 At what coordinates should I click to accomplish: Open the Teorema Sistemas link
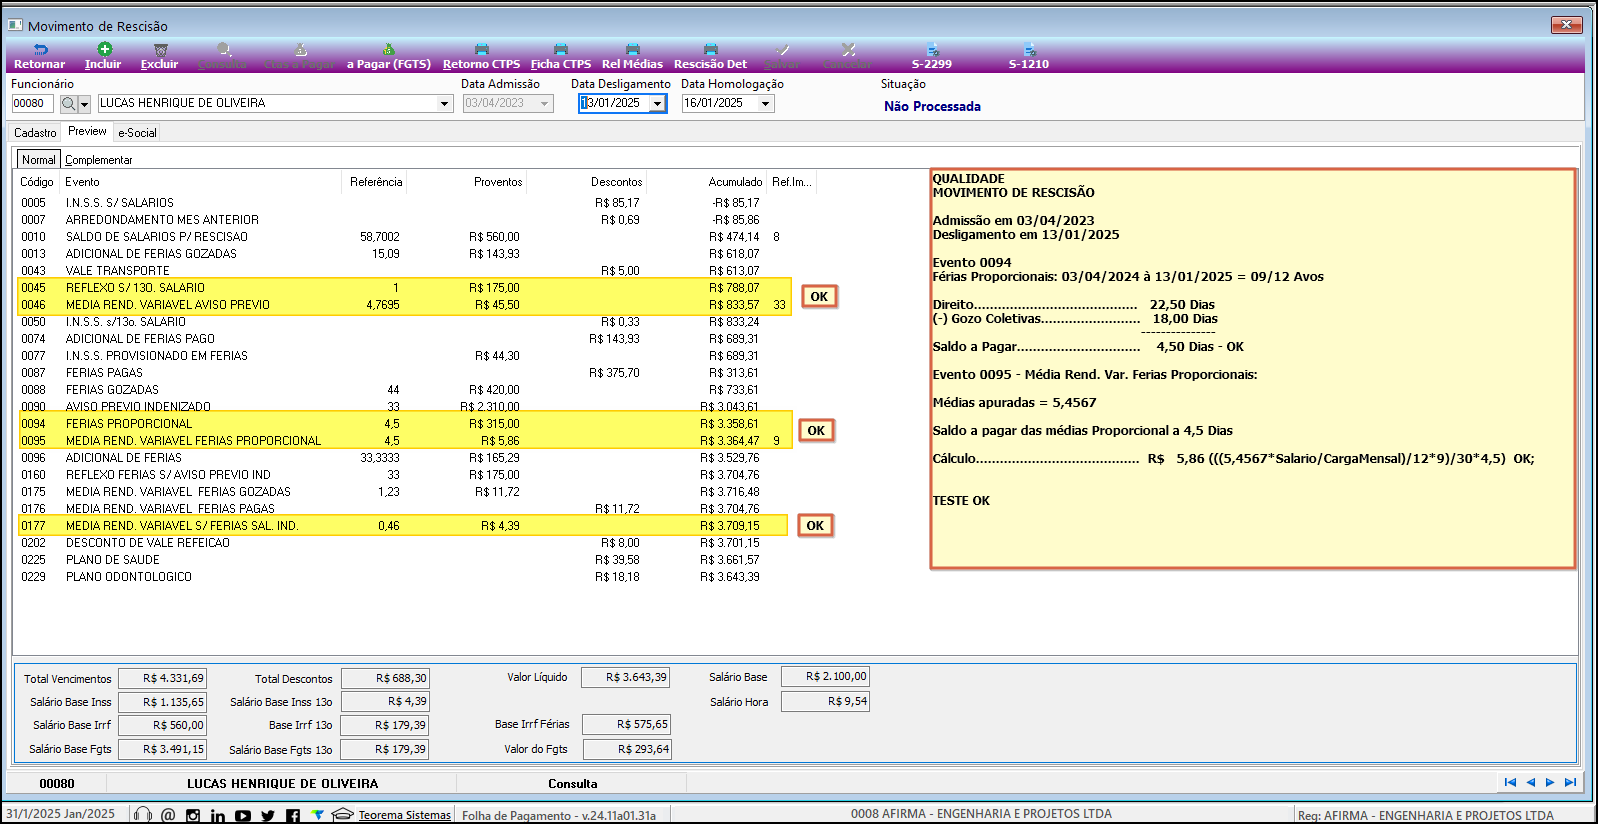[405, 815]
